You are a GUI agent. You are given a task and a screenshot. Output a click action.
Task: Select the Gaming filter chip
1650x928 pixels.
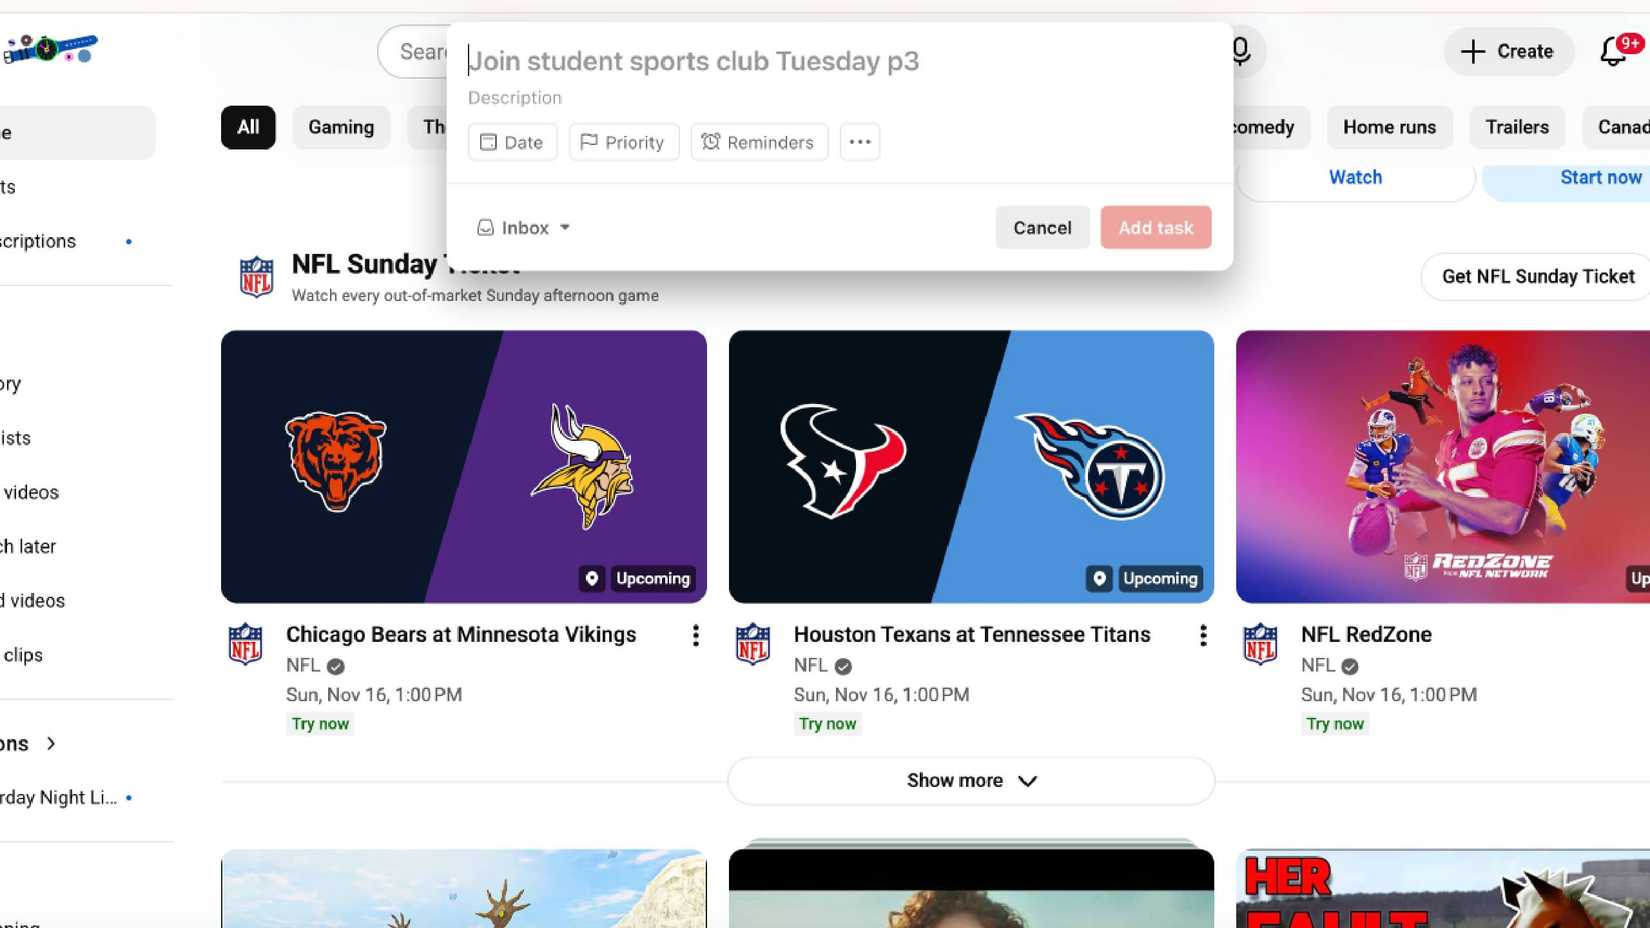(341, 127)
